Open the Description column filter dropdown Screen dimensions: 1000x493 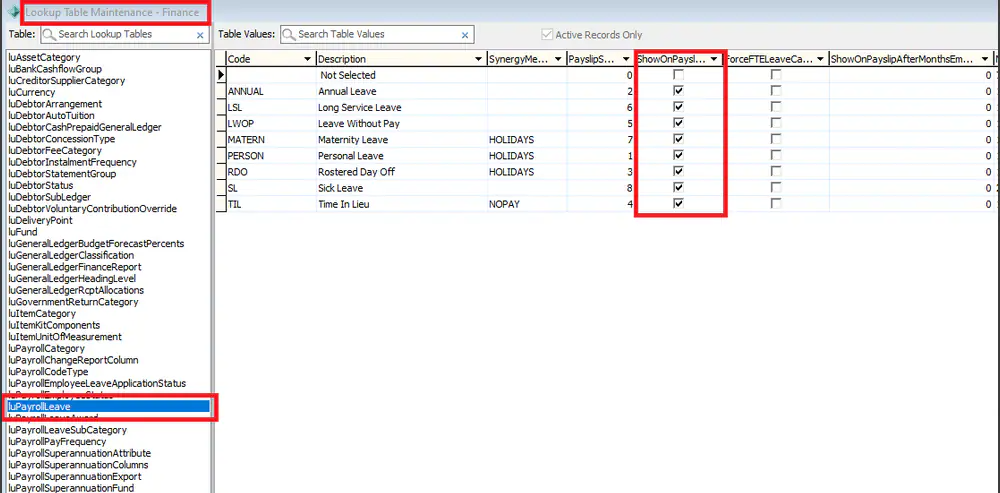pos(478,59)
